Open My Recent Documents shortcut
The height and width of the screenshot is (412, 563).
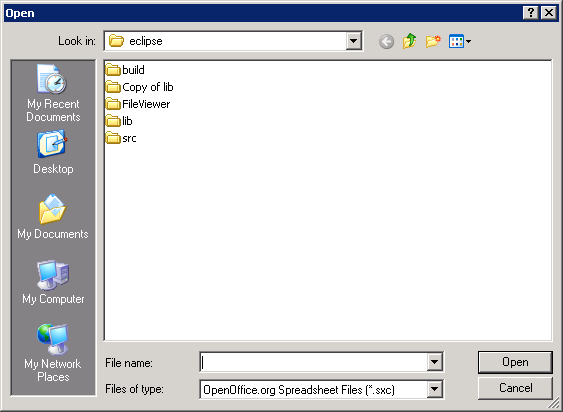point(53,93)
